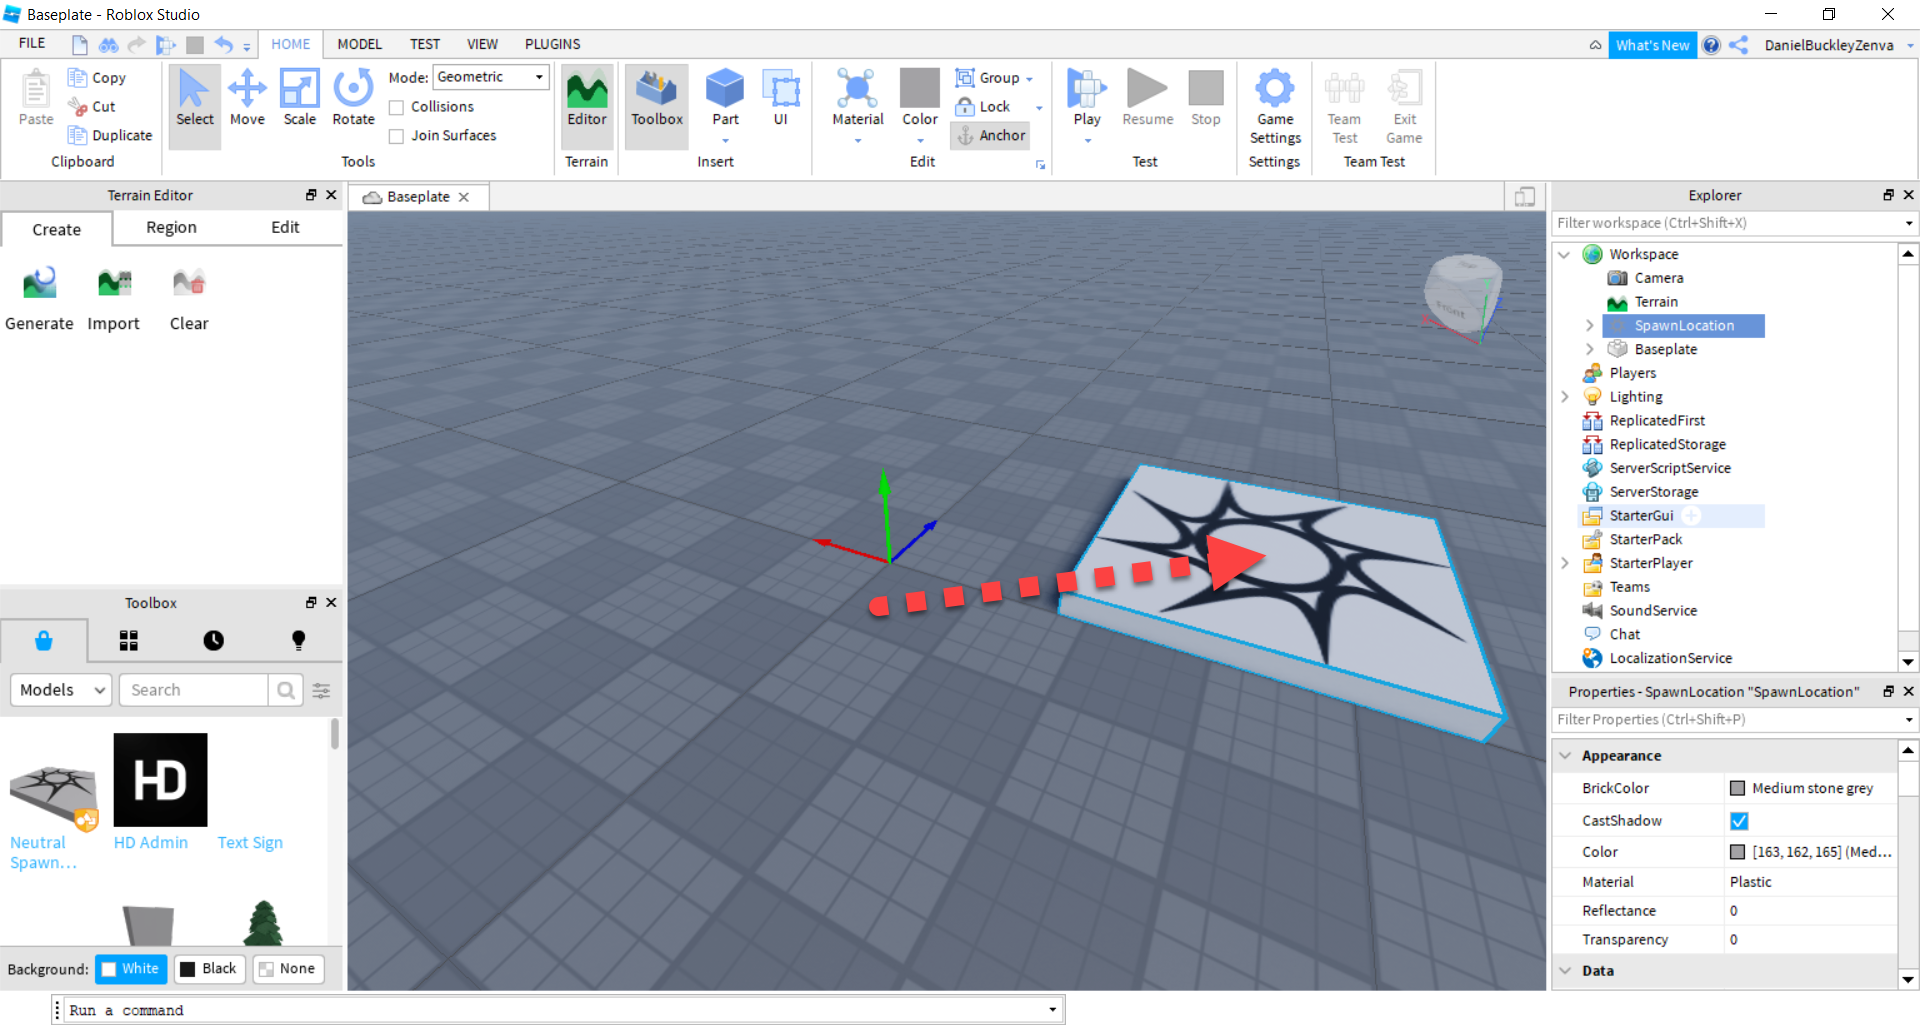Click the Lock tool
The image size is (1920, 1030).
(x=984, y=106)
